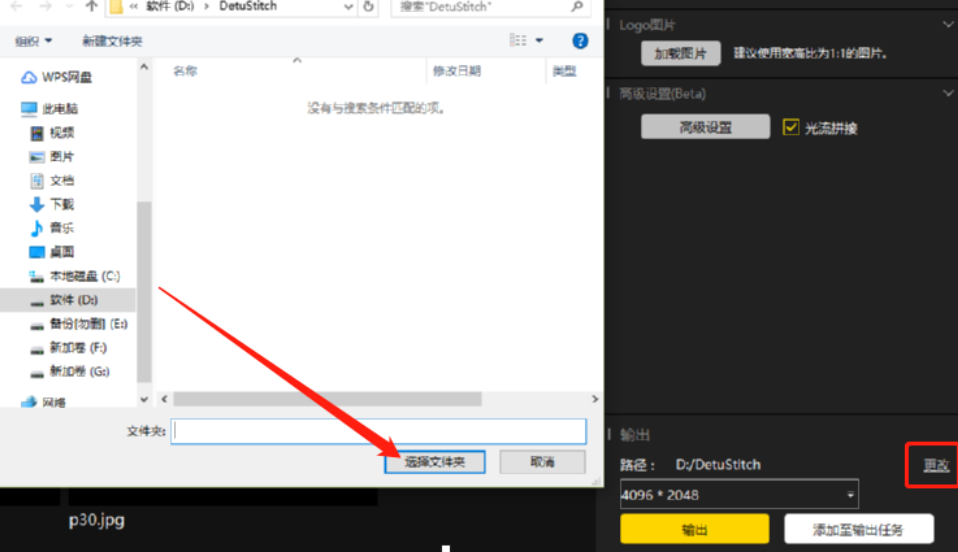Click the 加载图片 button

(x=681, y=54)
